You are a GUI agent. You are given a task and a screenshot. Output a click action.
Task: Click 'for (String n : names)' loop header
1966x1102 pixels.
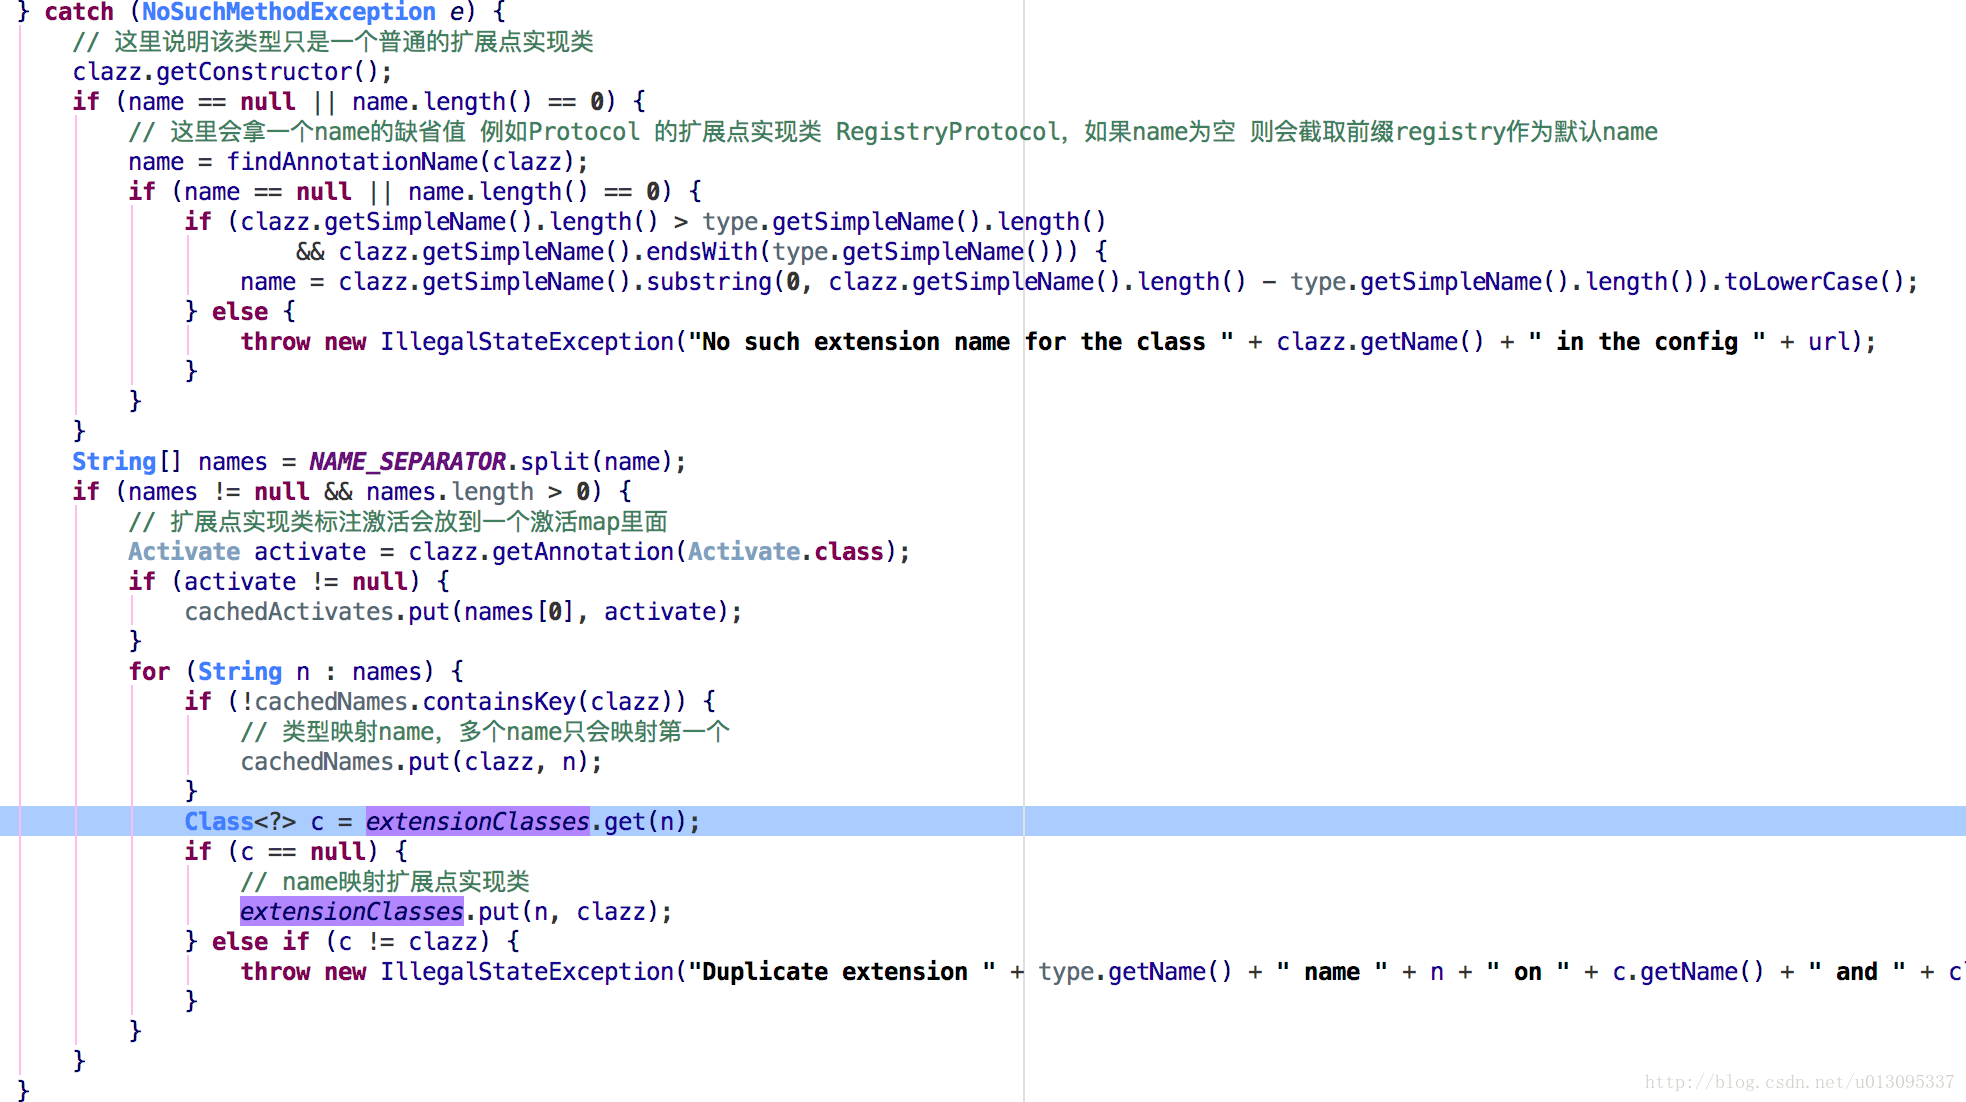coord(296,672)
